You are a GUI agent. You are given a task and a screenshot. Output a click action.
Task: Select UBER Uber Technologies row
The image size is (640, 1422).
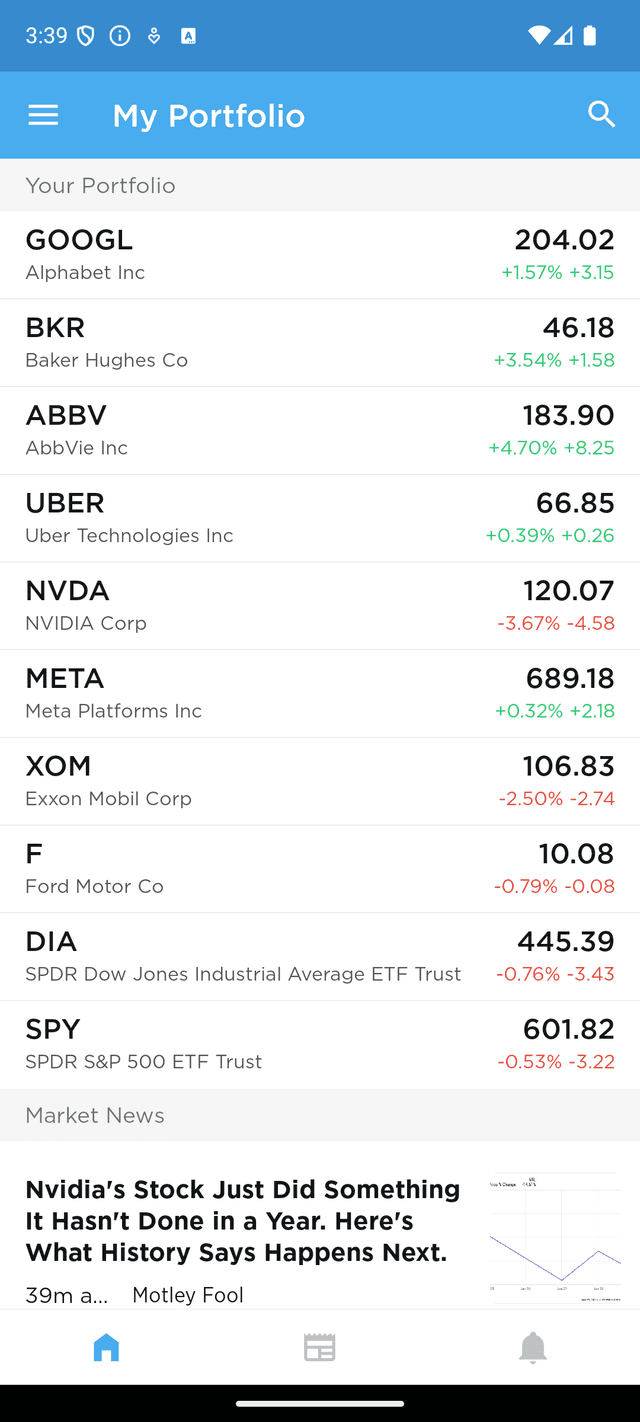point(320,517)
